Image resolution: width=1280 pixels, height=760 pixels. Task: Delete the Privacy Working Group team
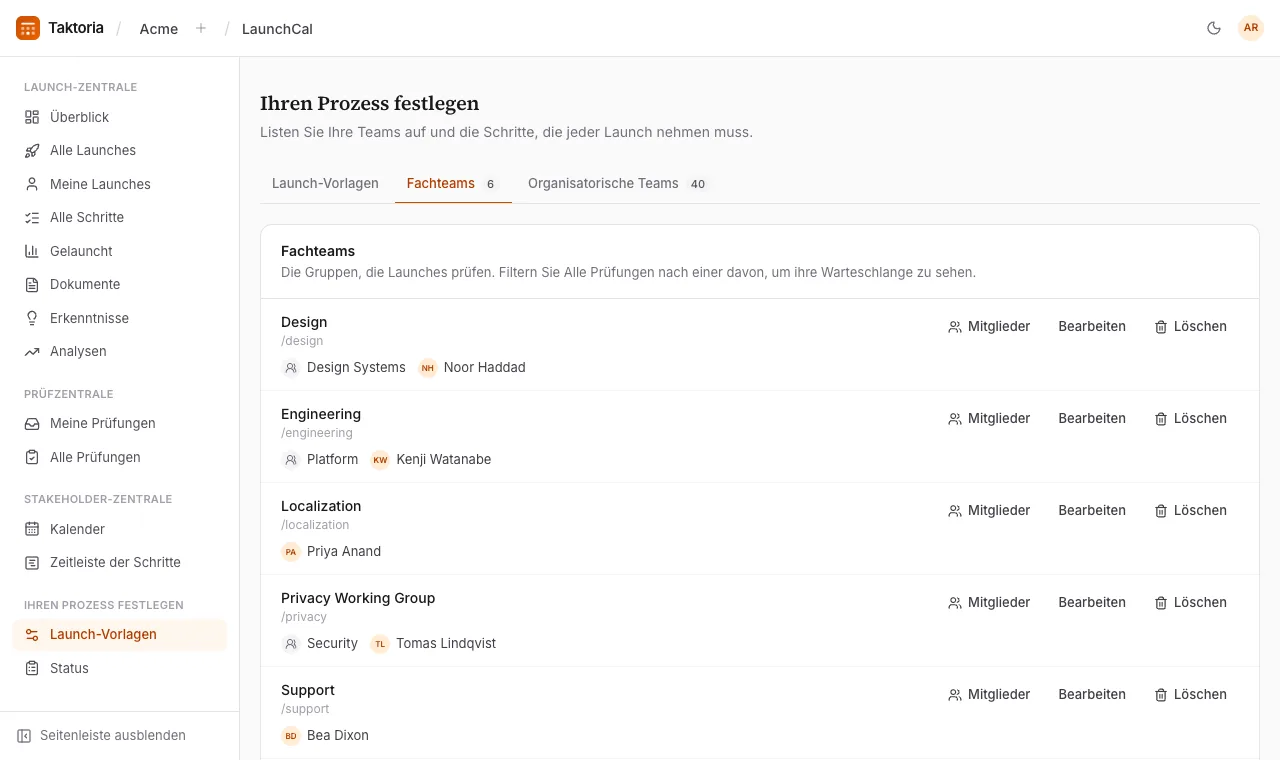coord(1190,602)
